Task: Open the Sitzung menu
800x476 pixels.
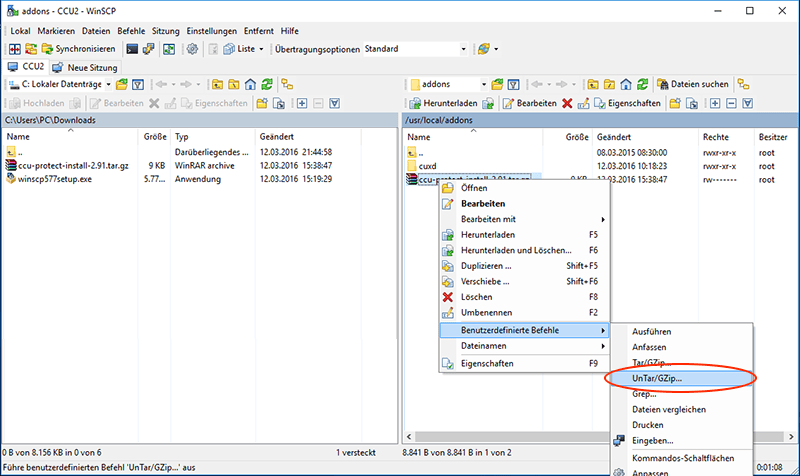Action: point(166,31)
